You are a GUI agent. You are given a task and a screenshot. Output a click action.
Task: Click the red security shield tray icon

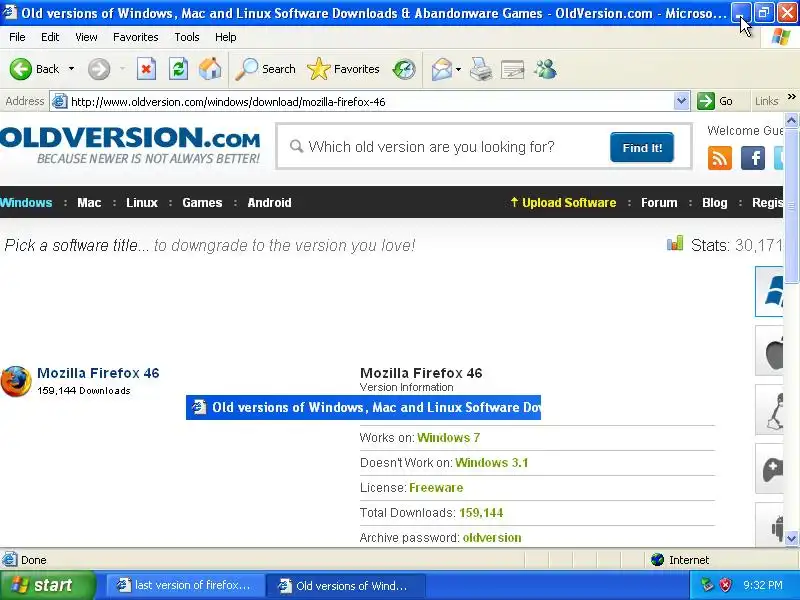[725, 585]
